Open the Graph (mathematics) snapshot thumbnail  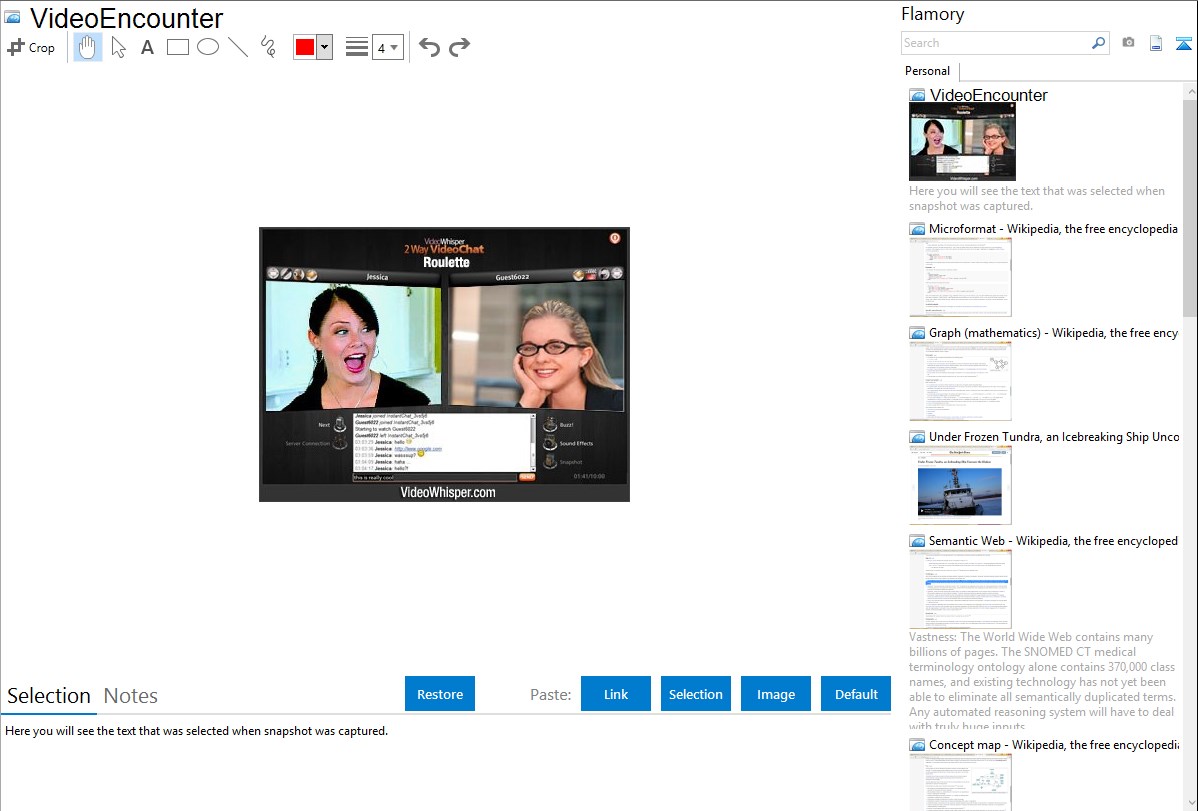(960, 381)
